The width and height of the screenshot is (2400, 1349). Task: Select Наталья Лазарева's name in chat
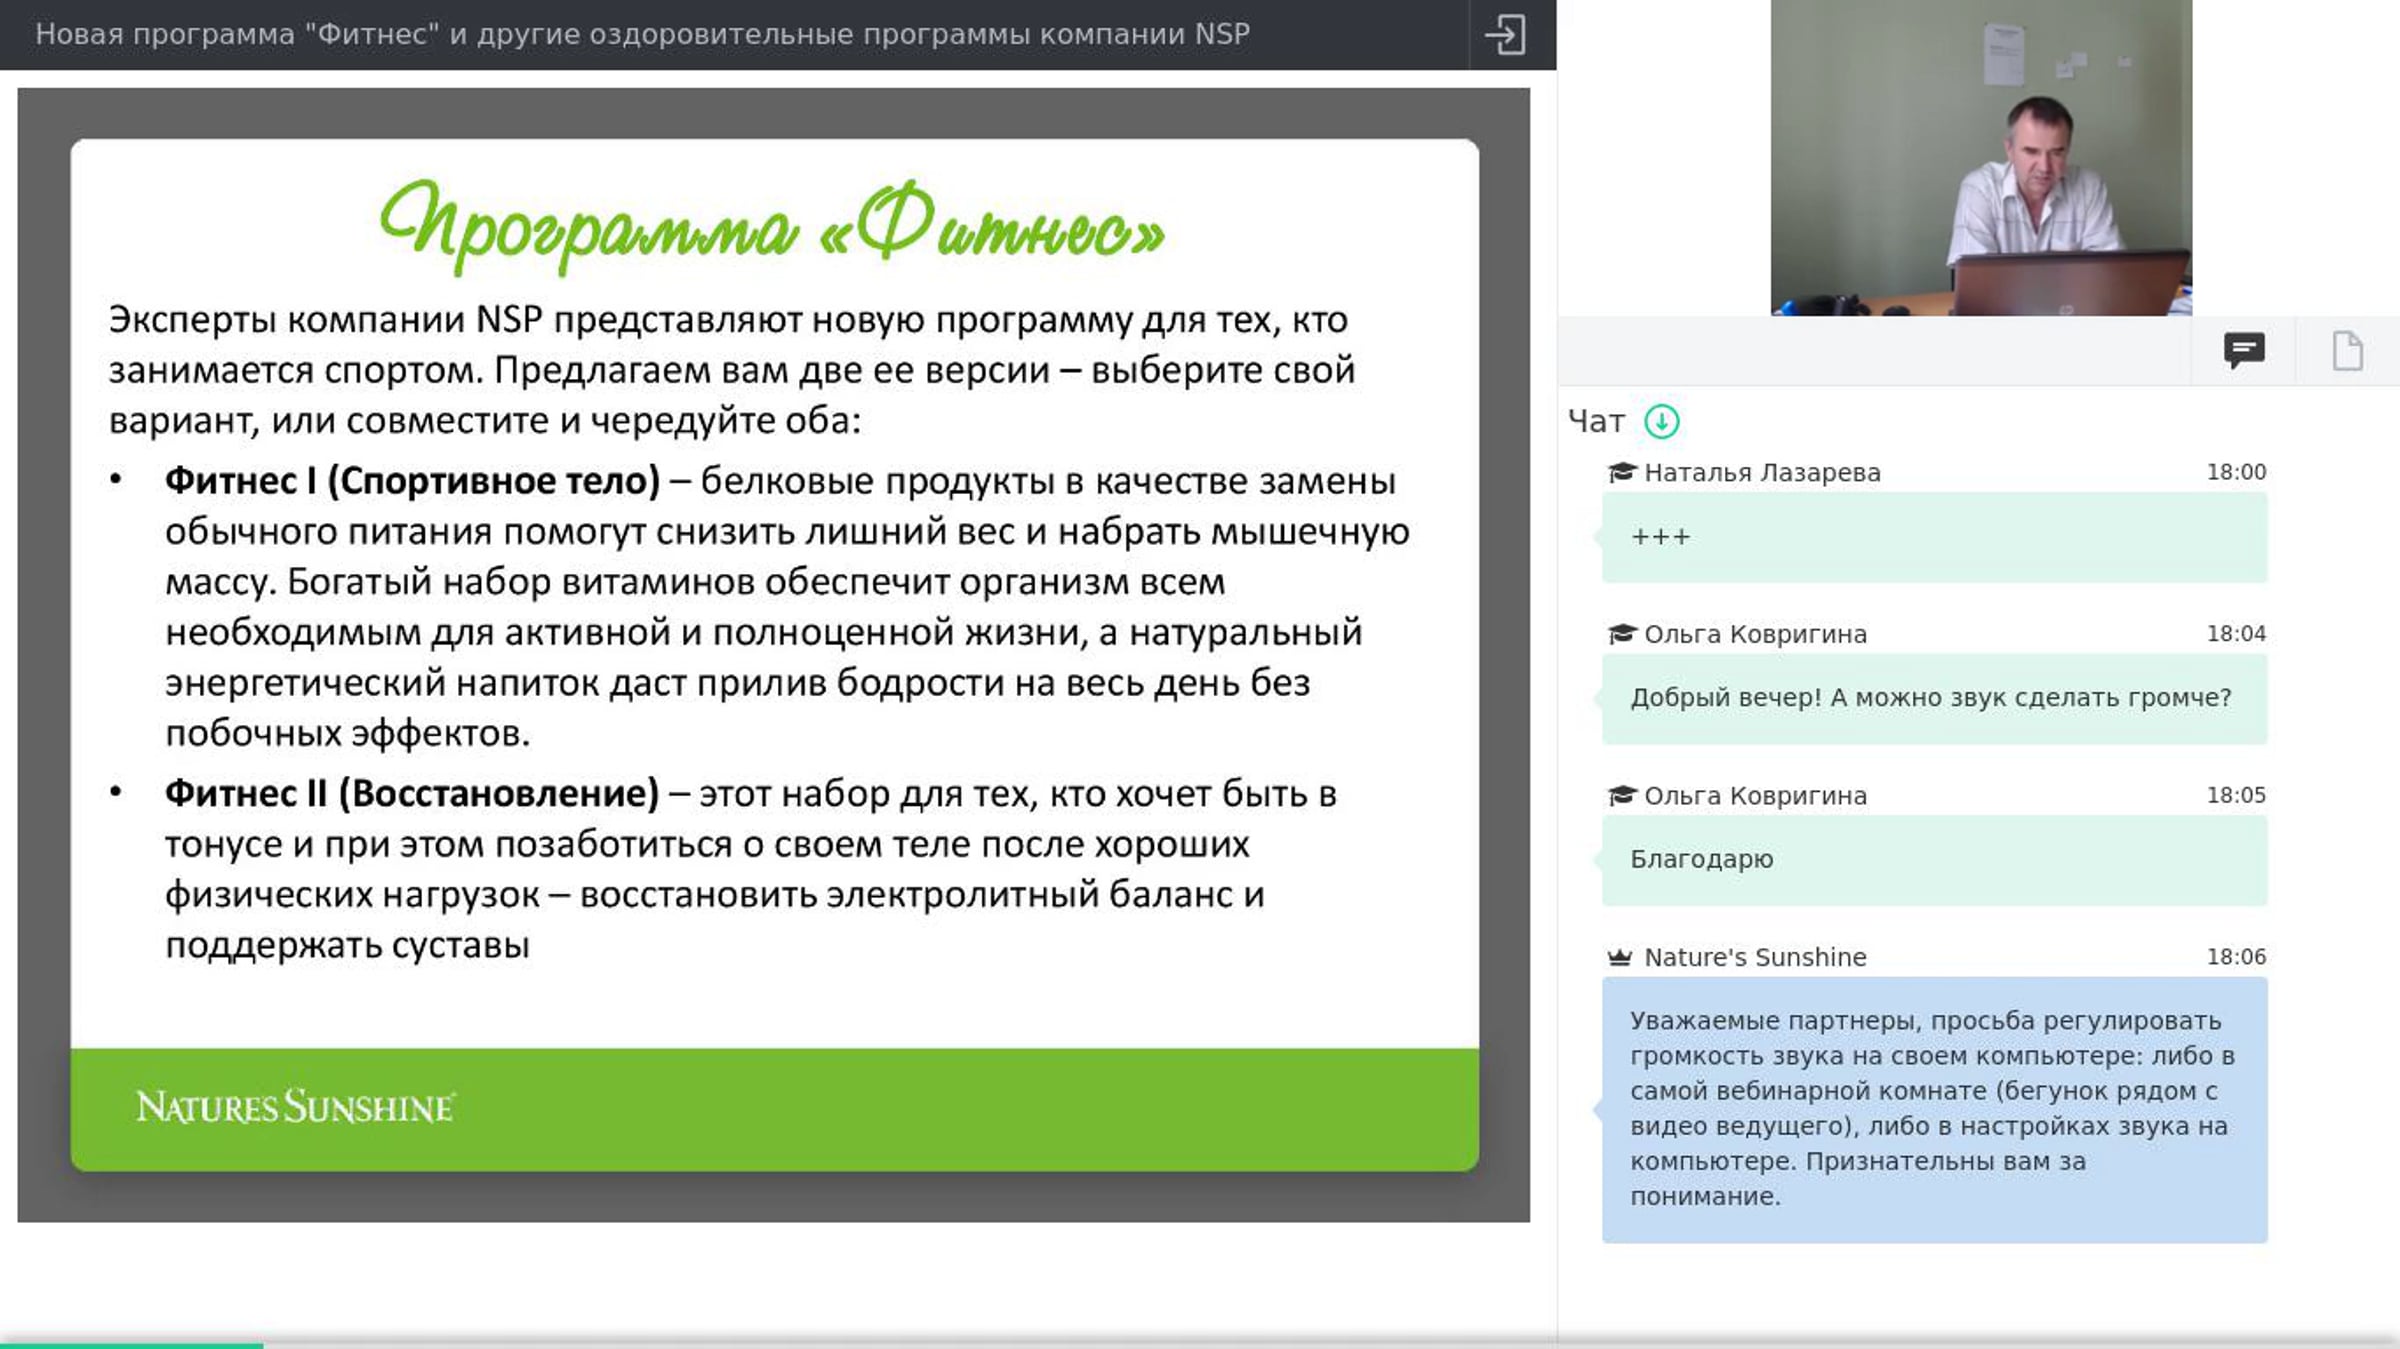pos(1762,473)
